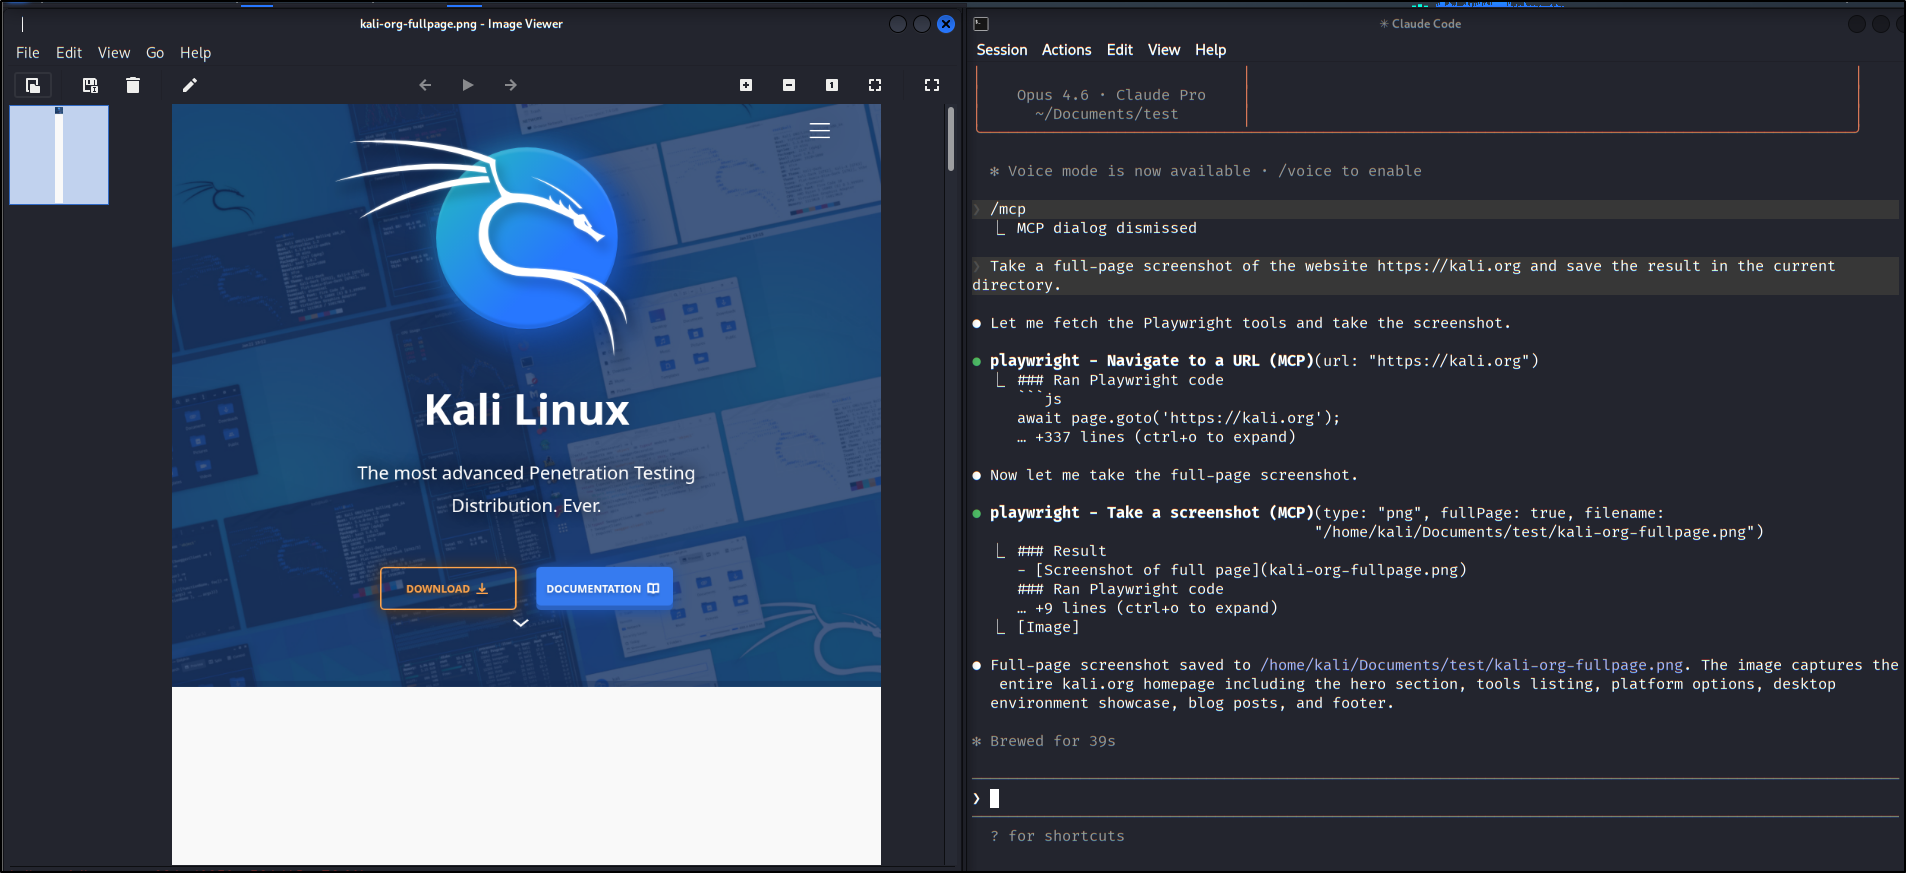Viewport: 1906px width, 873px height.
Task: Zoom in with the plus icon
Action: pyautogui.click(x=746, y=85)
